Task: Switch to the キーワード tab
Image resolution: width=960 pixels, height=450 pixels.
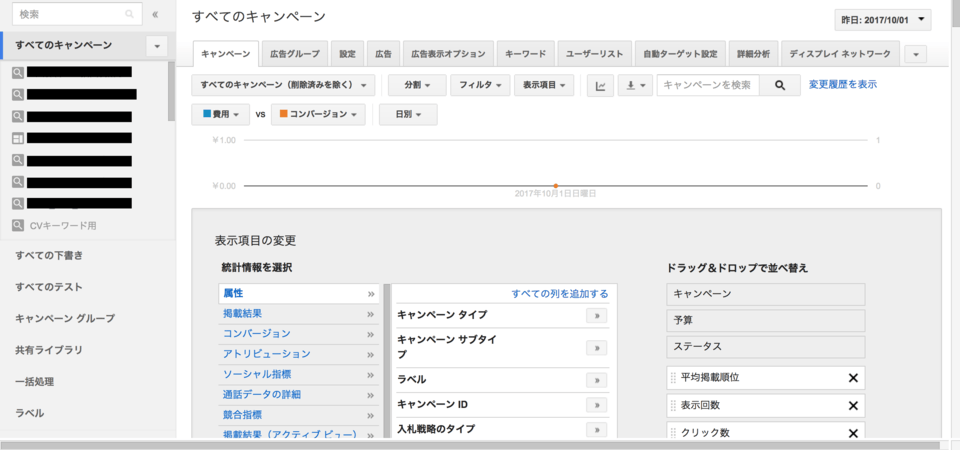Action: [525, 53]
